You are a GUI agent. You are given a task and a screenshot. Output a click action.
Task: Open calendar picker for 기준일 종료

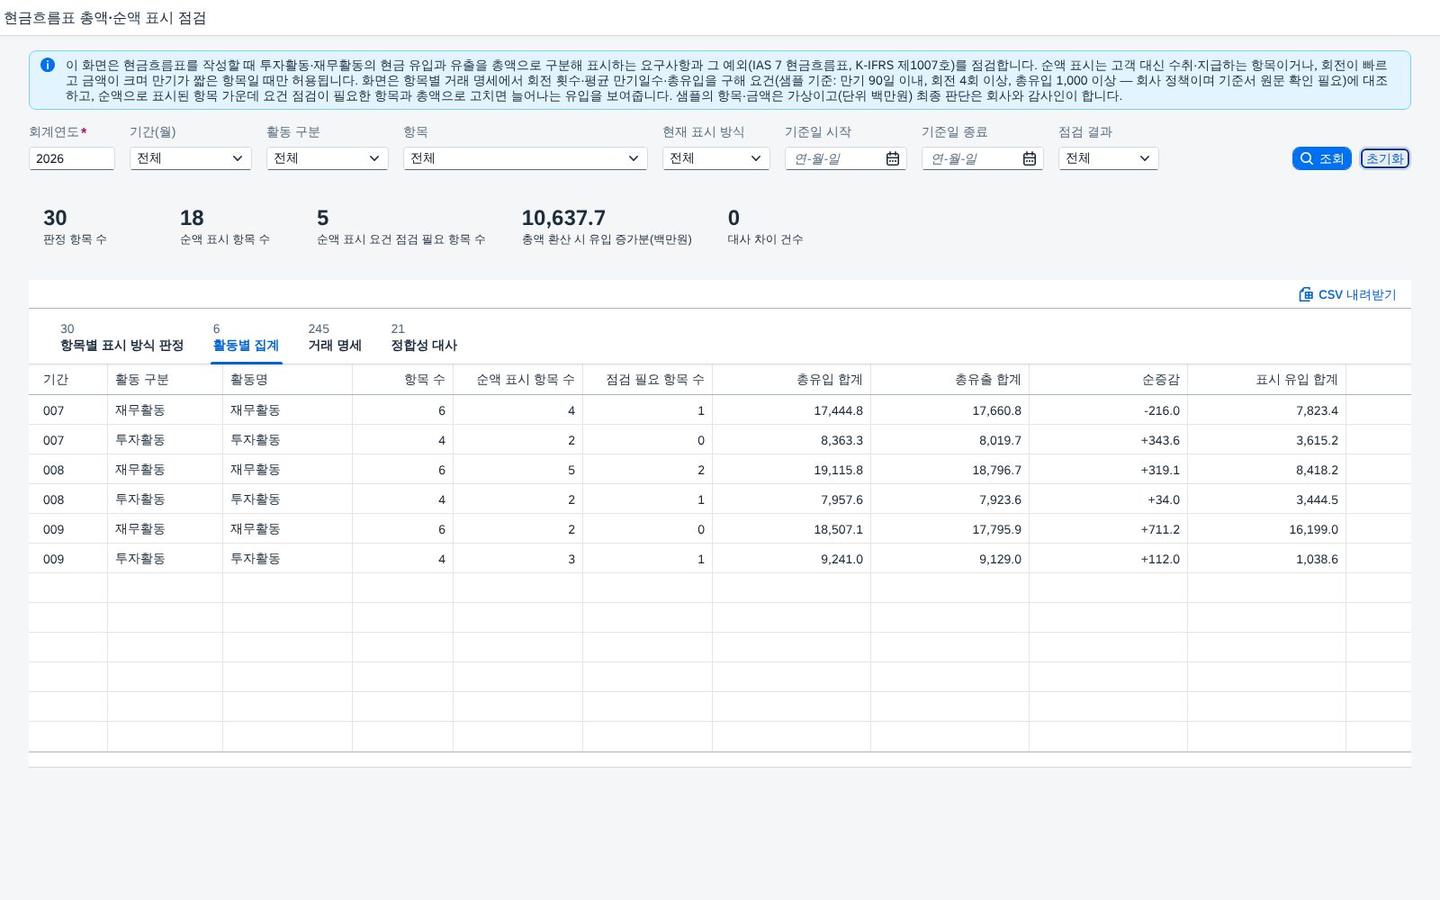pos(1029,159)
